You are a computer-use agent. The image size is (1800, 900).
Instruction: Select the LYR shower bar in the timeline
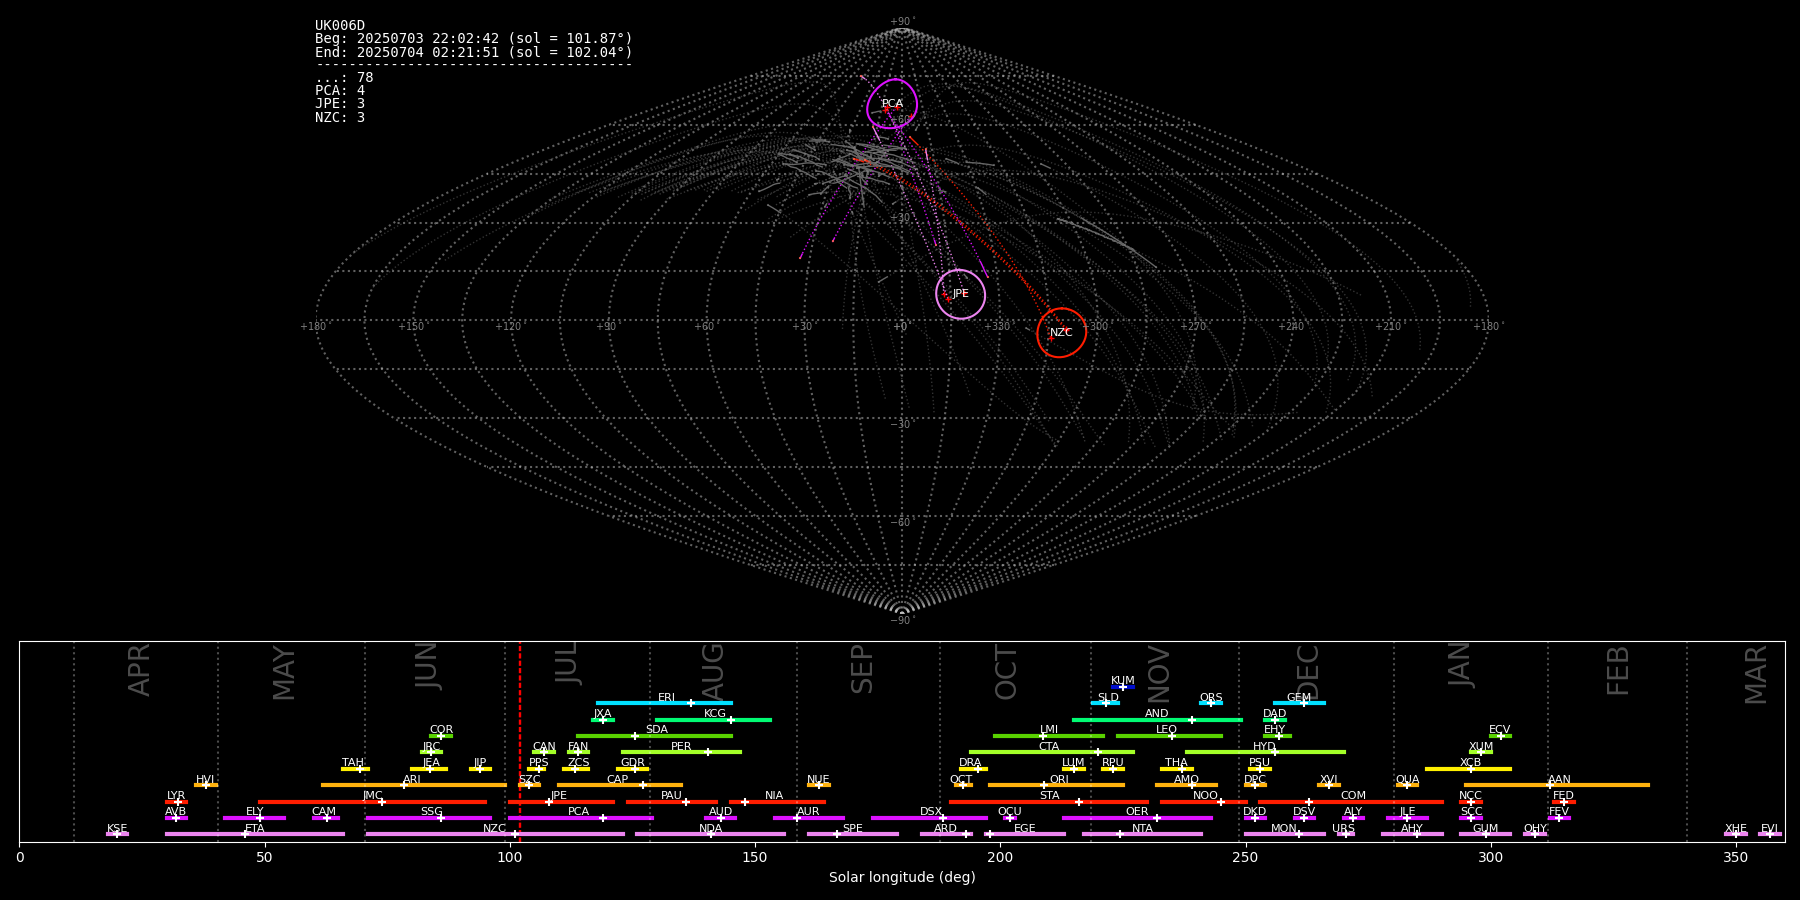[x=176, y=802]
